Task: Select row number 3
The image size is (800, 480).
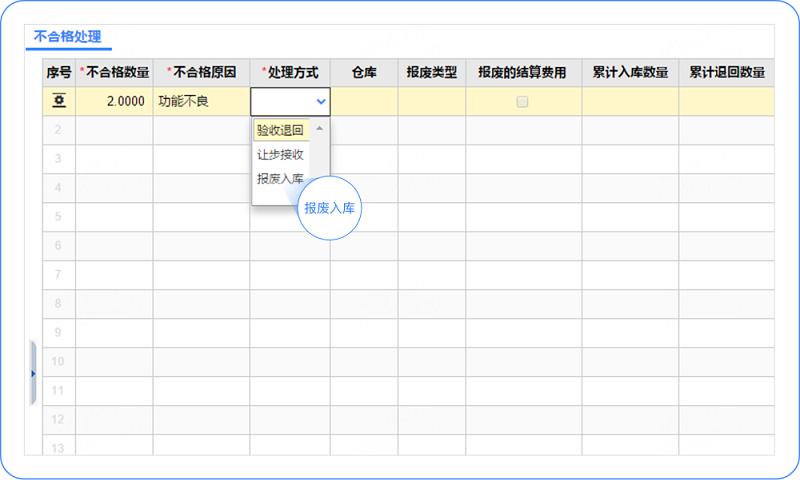Action: [x=58, y=159]
